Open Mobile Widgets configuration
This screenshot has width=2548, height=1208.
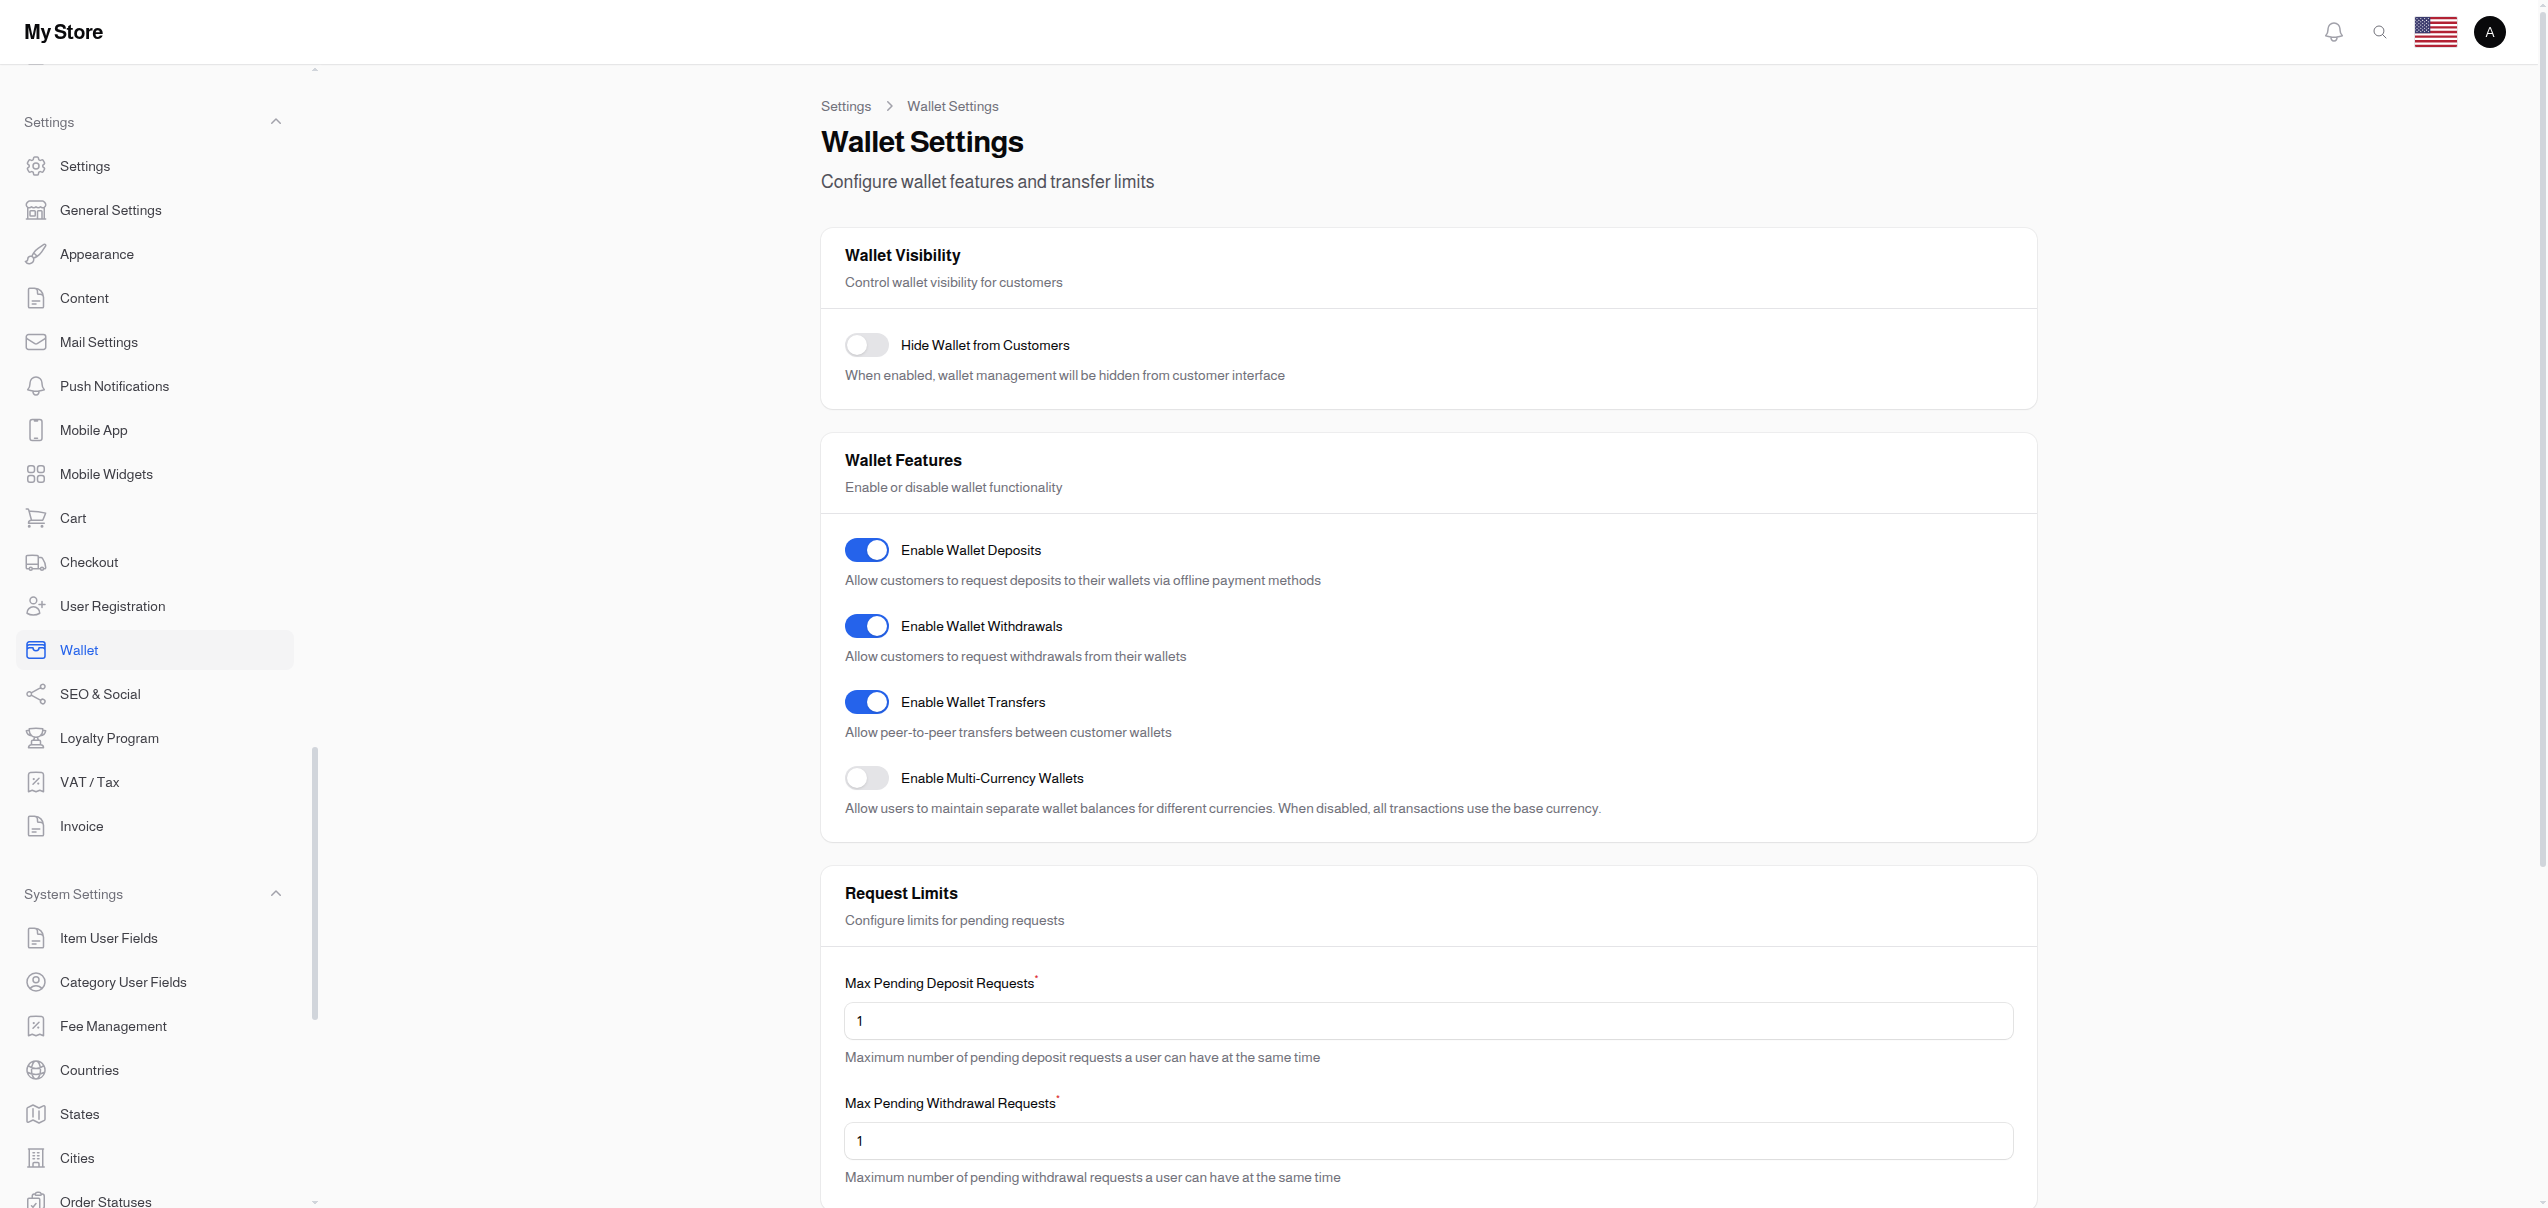click(106, 474)
